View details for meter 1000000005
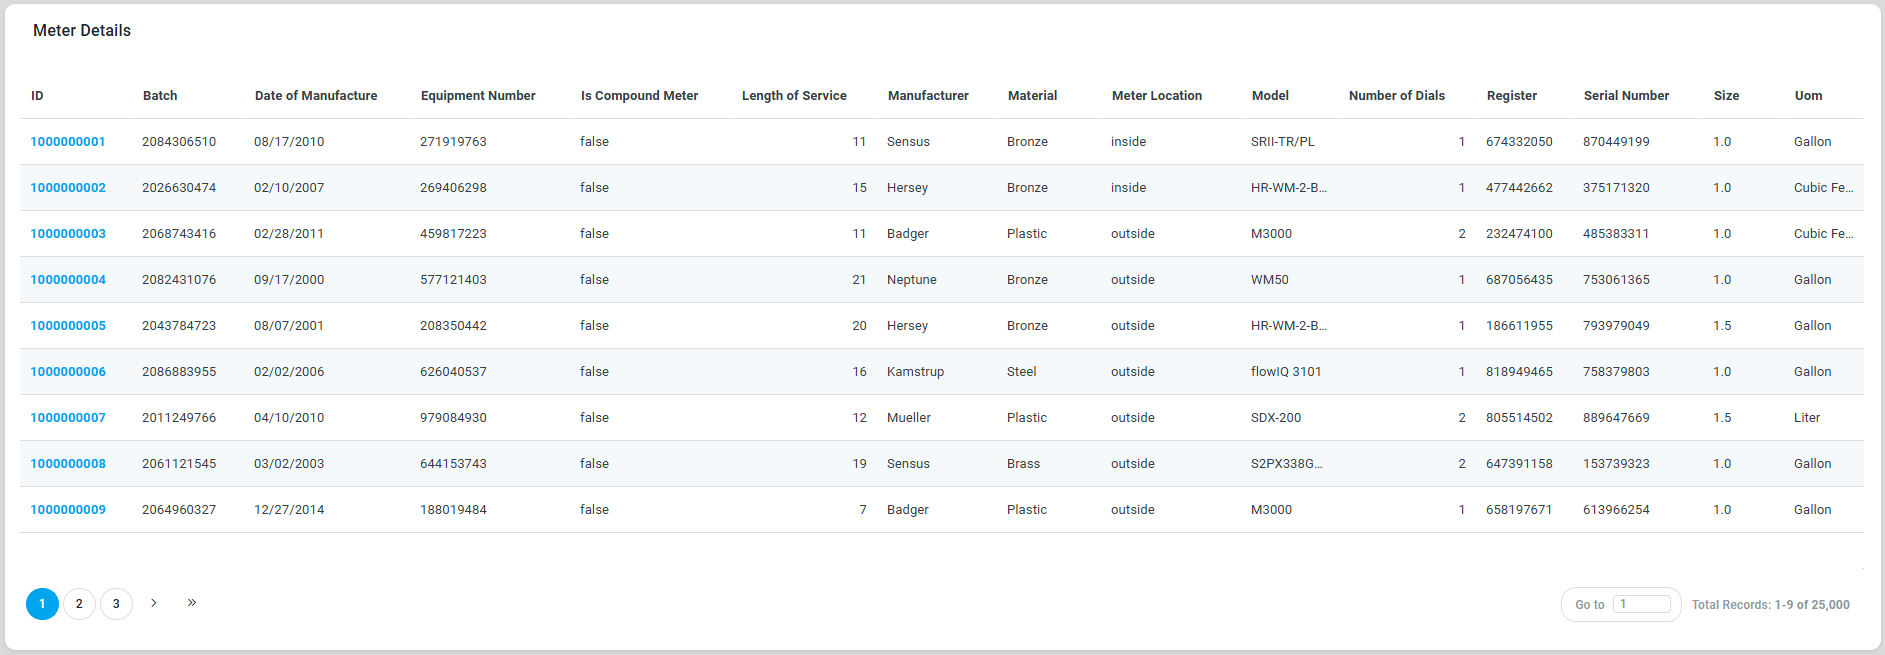1885x655 pixels. [x=68, y=326]
